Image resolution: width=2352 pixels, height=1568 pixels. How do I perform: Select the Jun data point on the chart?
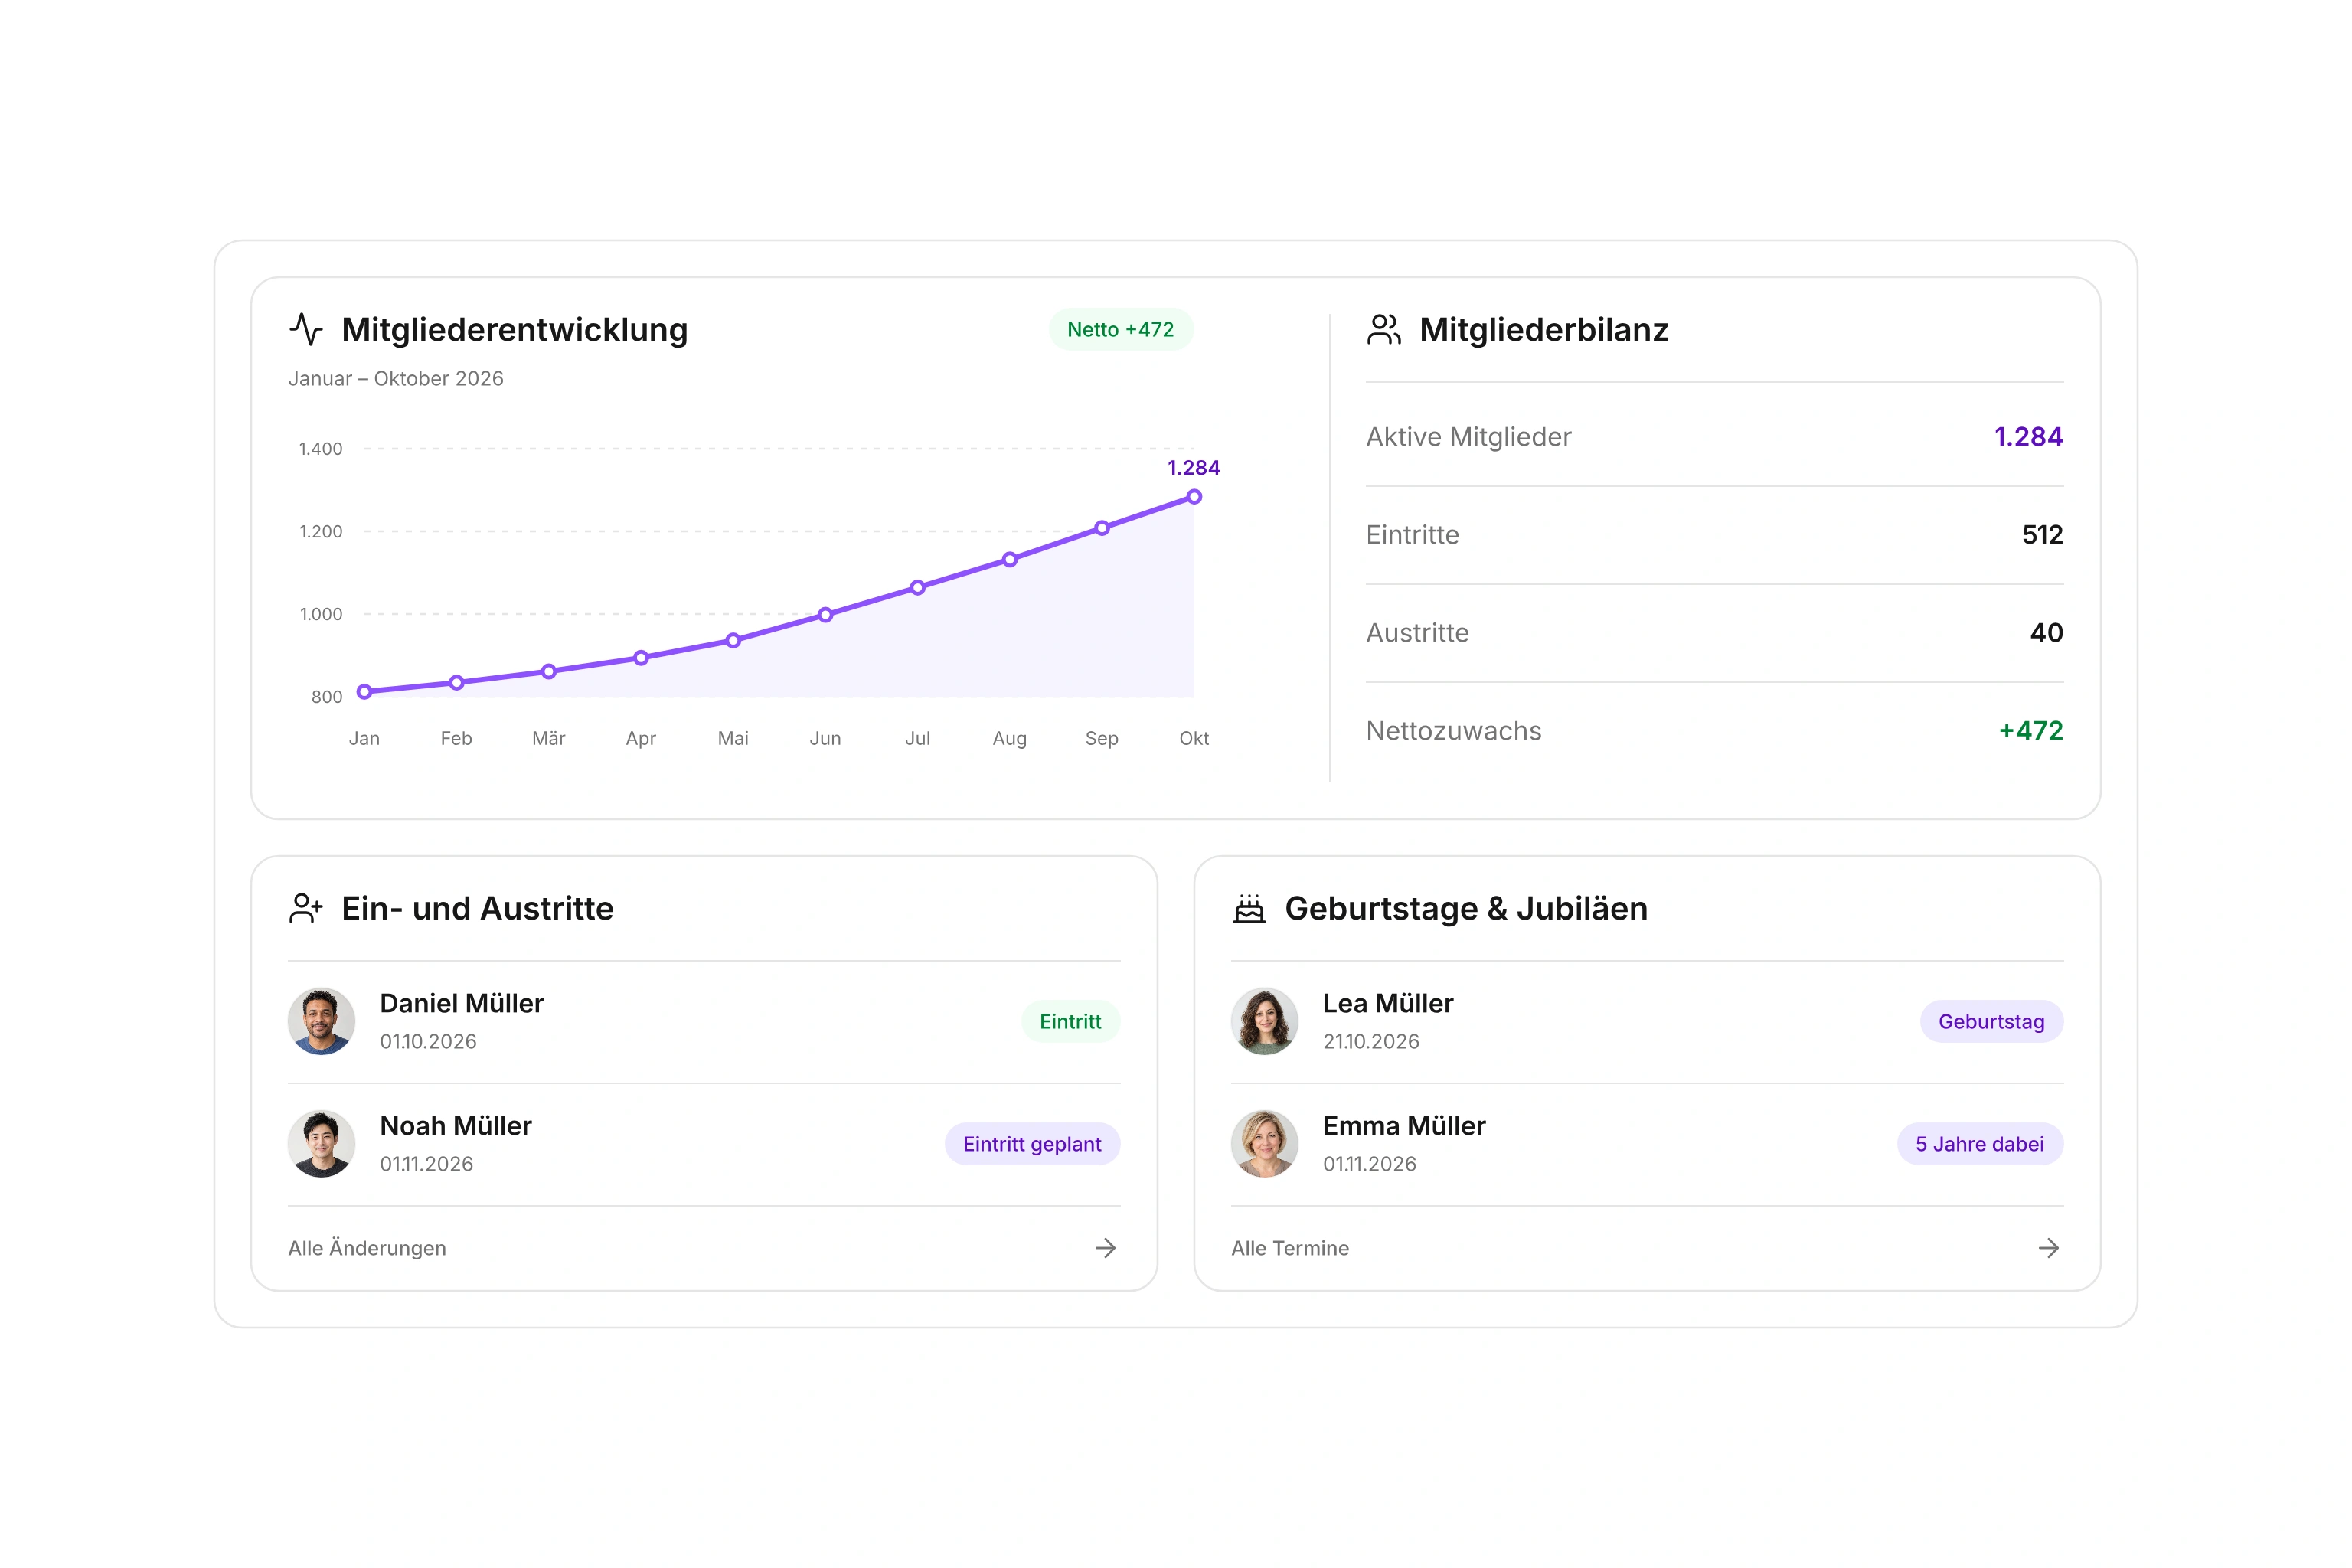(825, 615)
